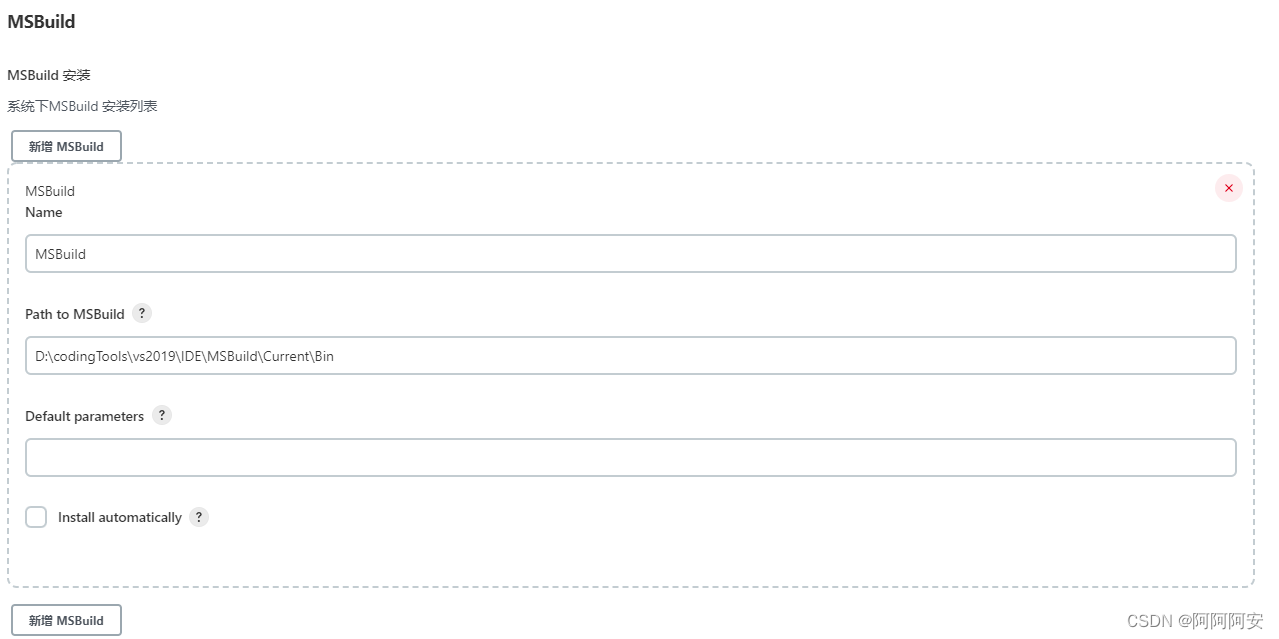Click the bottom 新增 MSBuild button

(66, 619)
